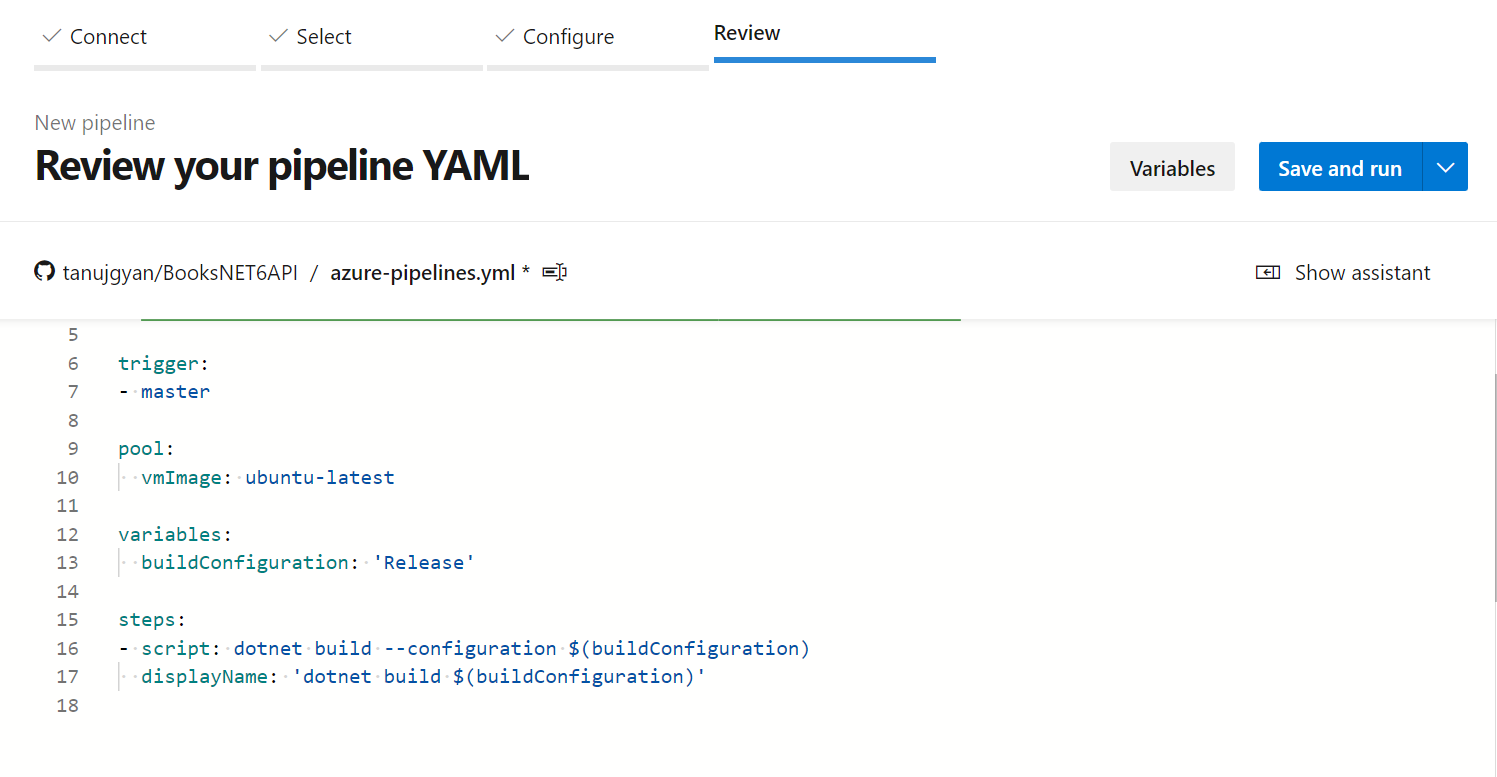The height and width of the screenshot is (777, 1497).
Task: Click the checkmark on the Select step
Action: point(277,36)
